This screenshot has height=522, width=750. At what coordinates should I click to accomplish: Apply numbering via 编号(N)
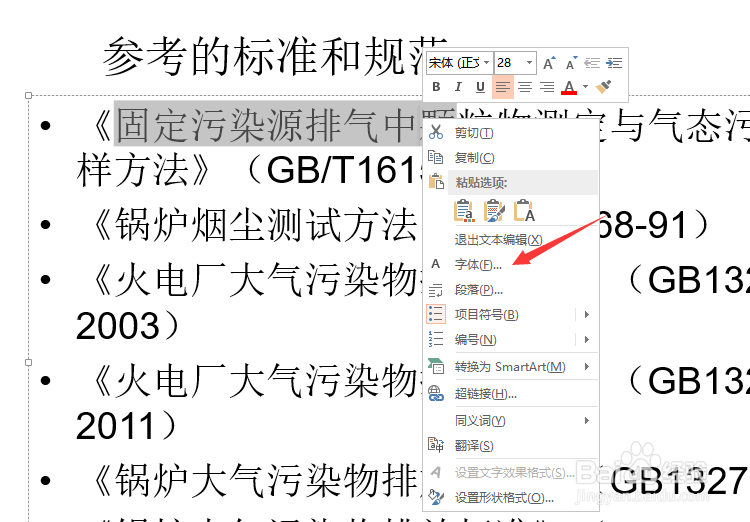tap(475, 340)
